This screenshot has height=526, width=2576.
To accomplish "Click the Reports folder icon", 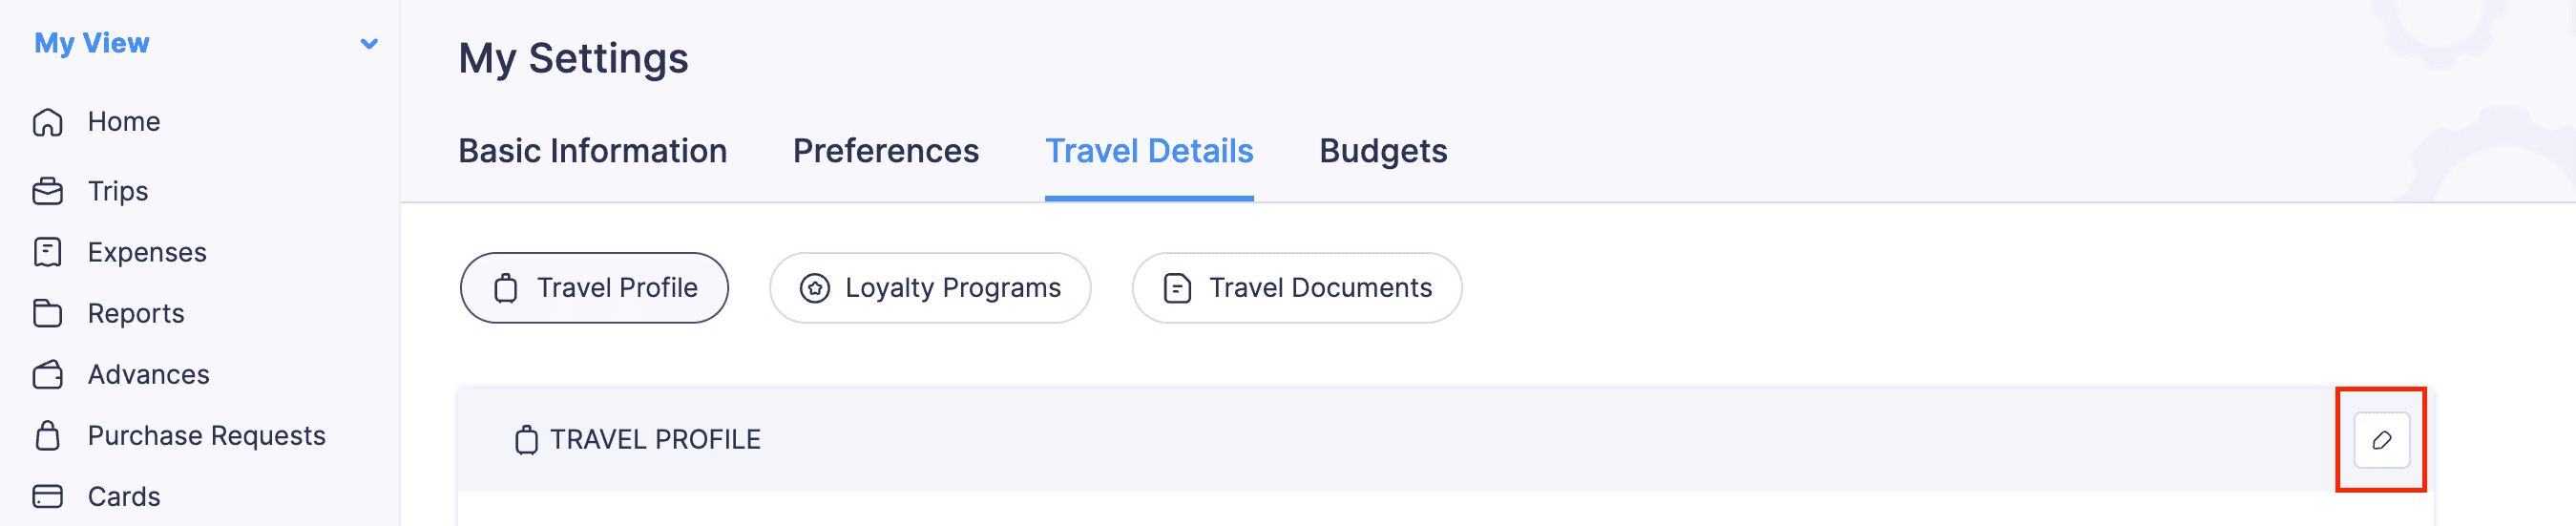I will [47, 313].
